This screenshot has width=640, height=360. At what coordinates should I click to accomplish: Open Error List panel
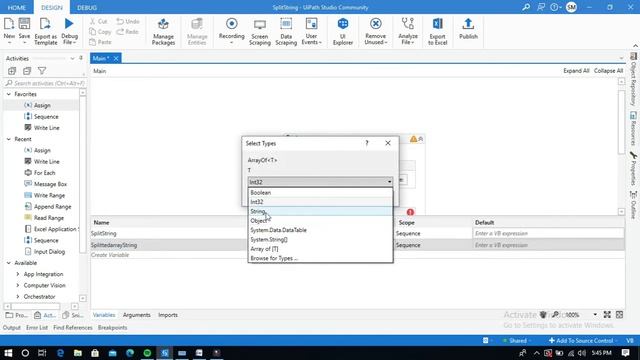click(37, 327)
